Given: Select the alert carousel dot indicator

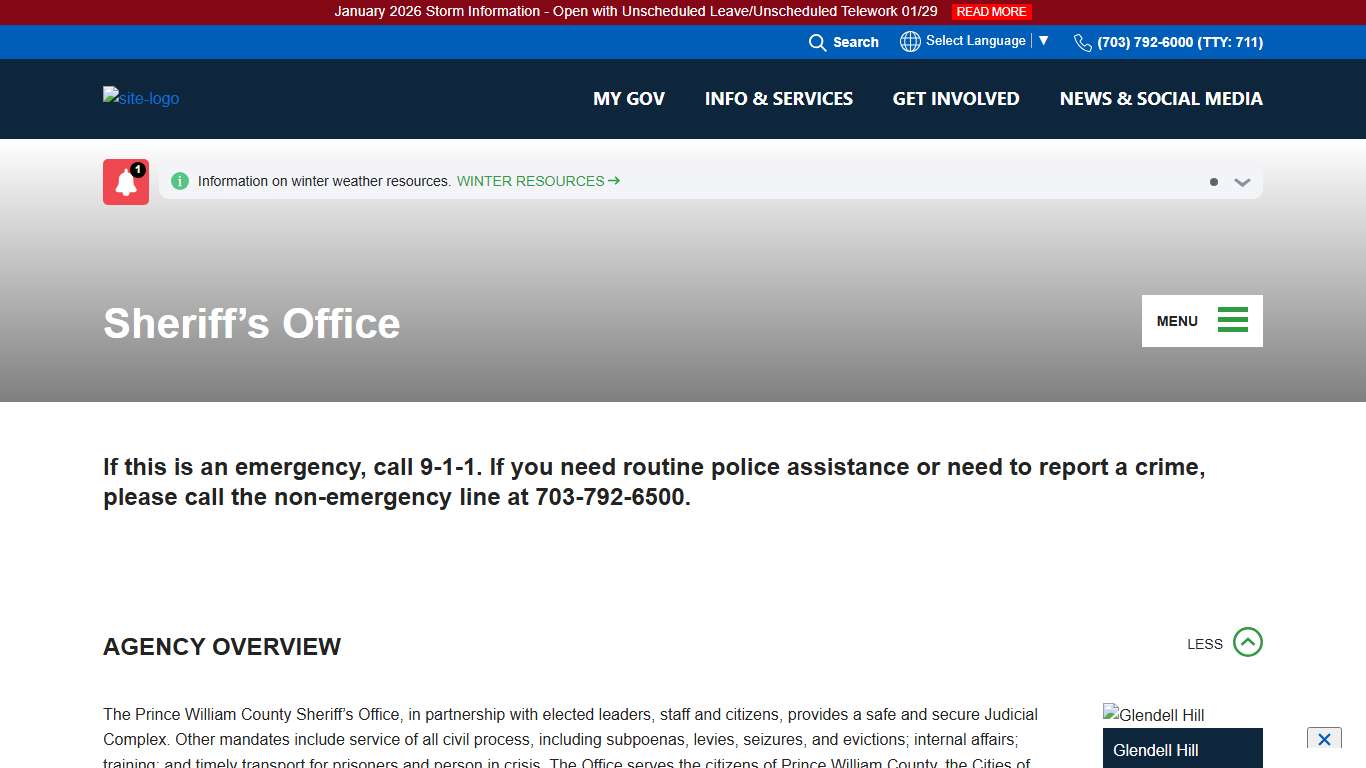Looking at the screenshot, I should tap(1214, 182).
